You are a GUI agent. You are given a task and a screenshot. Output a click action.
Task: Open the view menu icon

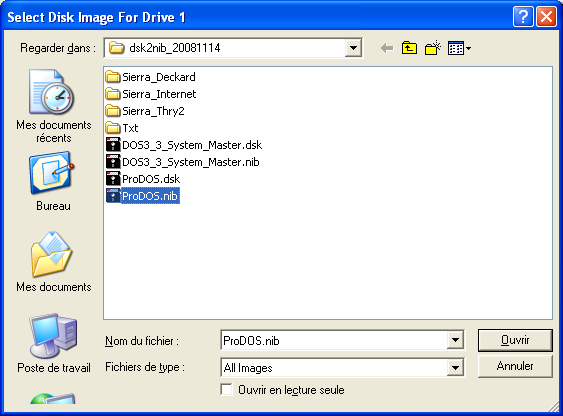[460, 48]
